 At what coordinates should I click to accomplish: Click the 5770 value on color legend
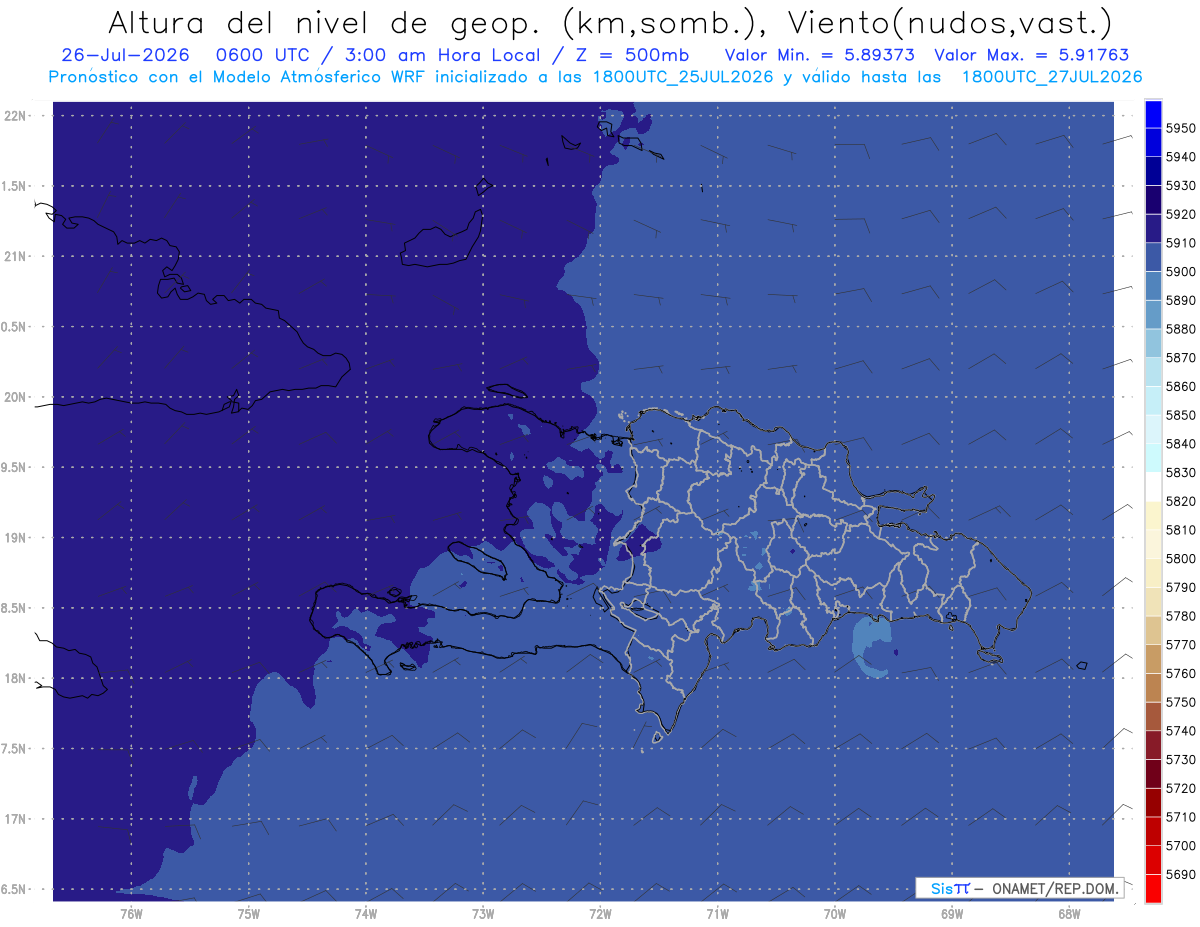pos(1181,644)
